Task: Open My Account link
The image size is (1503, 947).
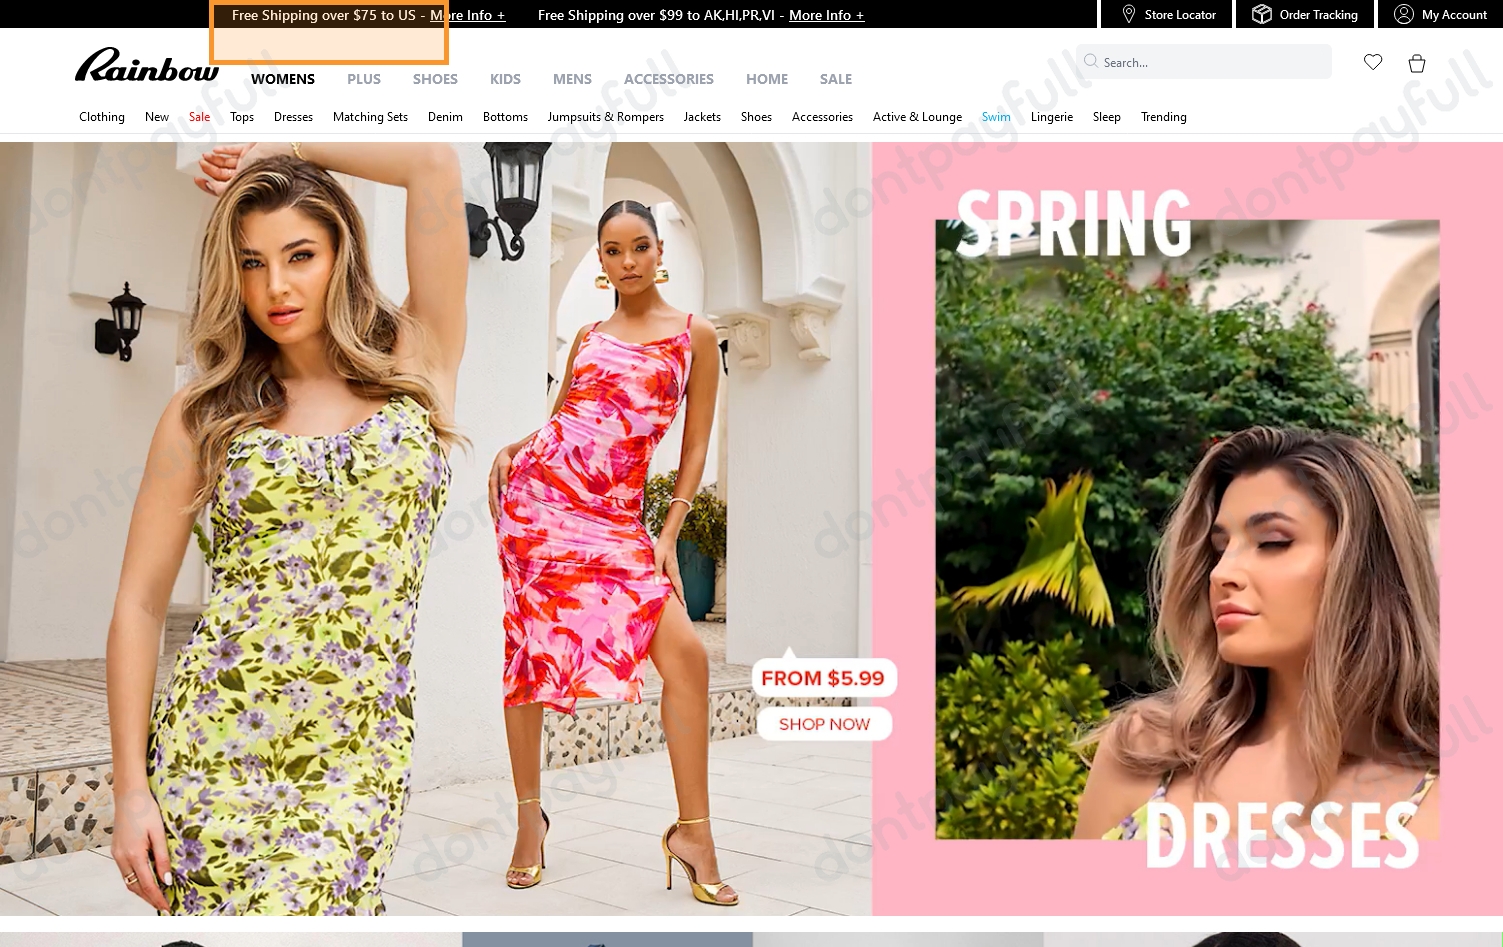Action: point(1454,15)
